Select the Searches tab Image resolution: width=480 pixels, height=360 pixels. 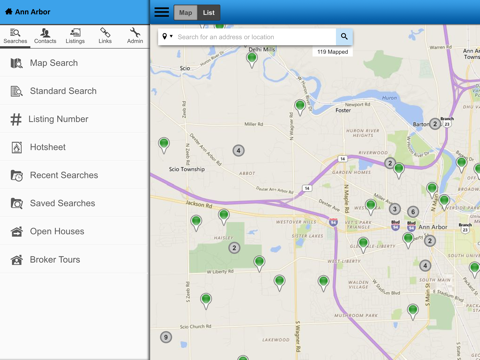(15, 36)
